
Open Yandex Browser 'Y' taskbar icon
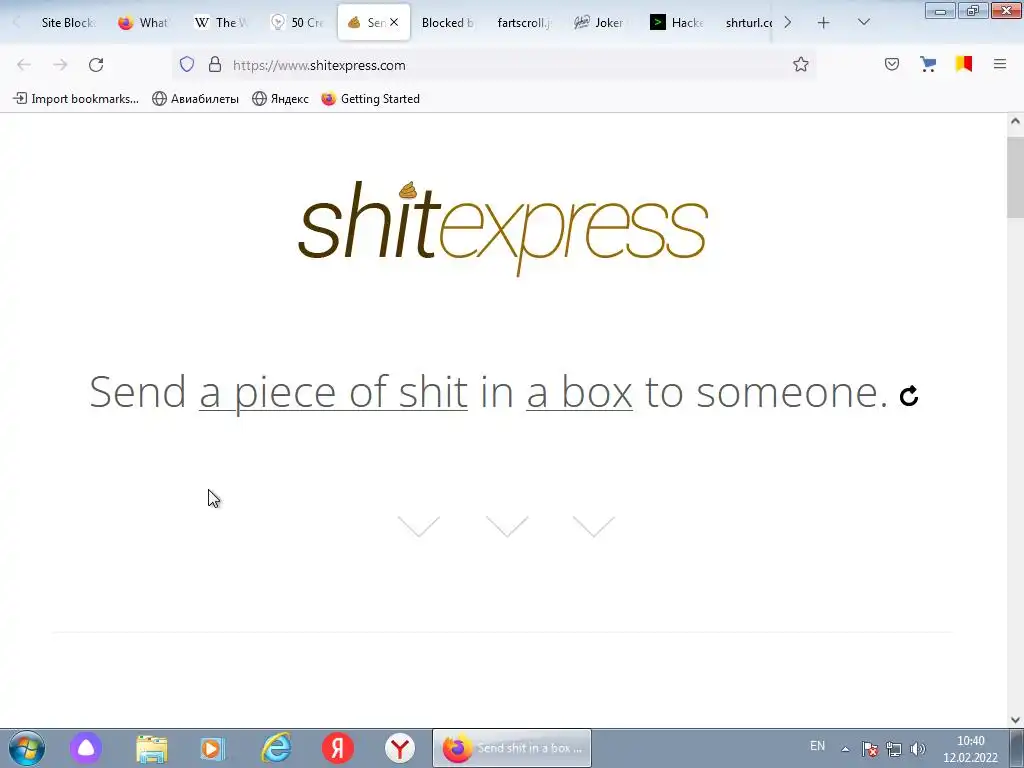click(400, 748)
